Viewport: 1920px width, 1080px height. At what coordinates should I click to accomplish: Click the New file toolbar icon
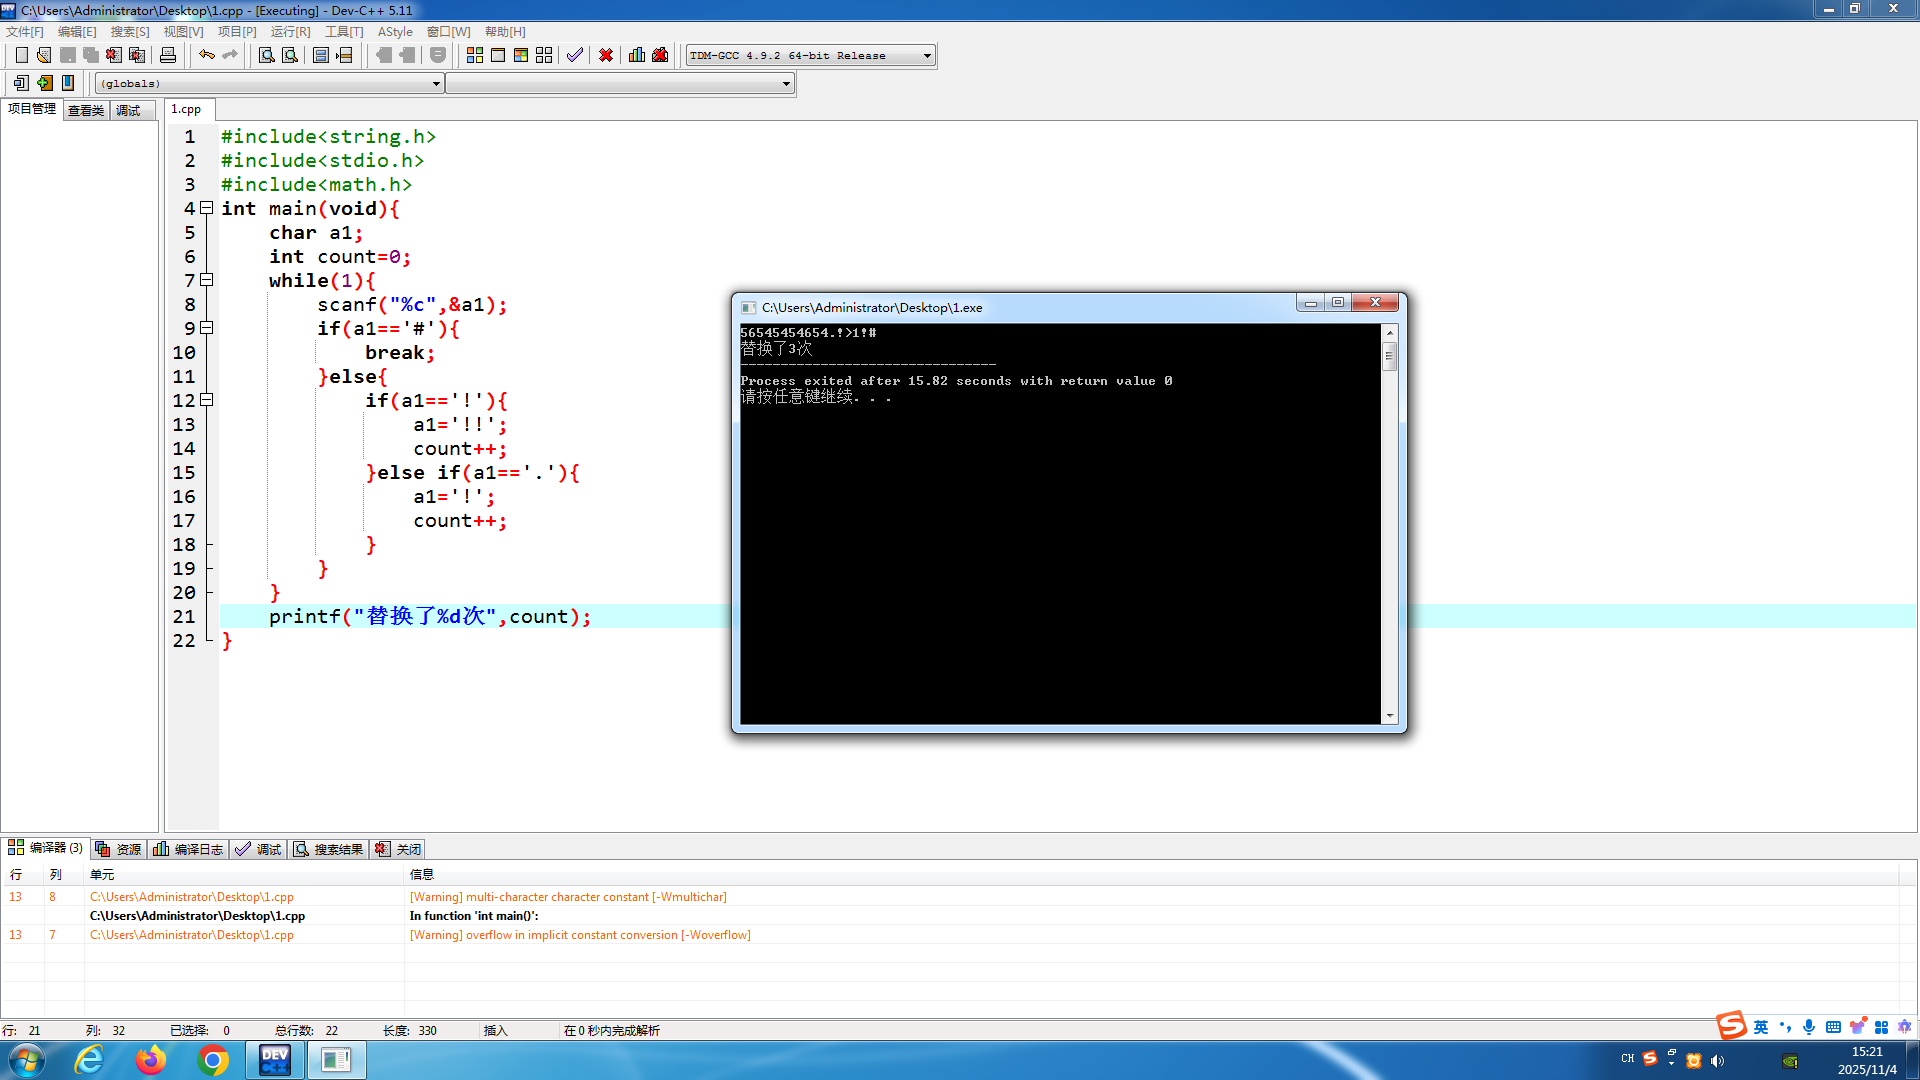point(21,55)
